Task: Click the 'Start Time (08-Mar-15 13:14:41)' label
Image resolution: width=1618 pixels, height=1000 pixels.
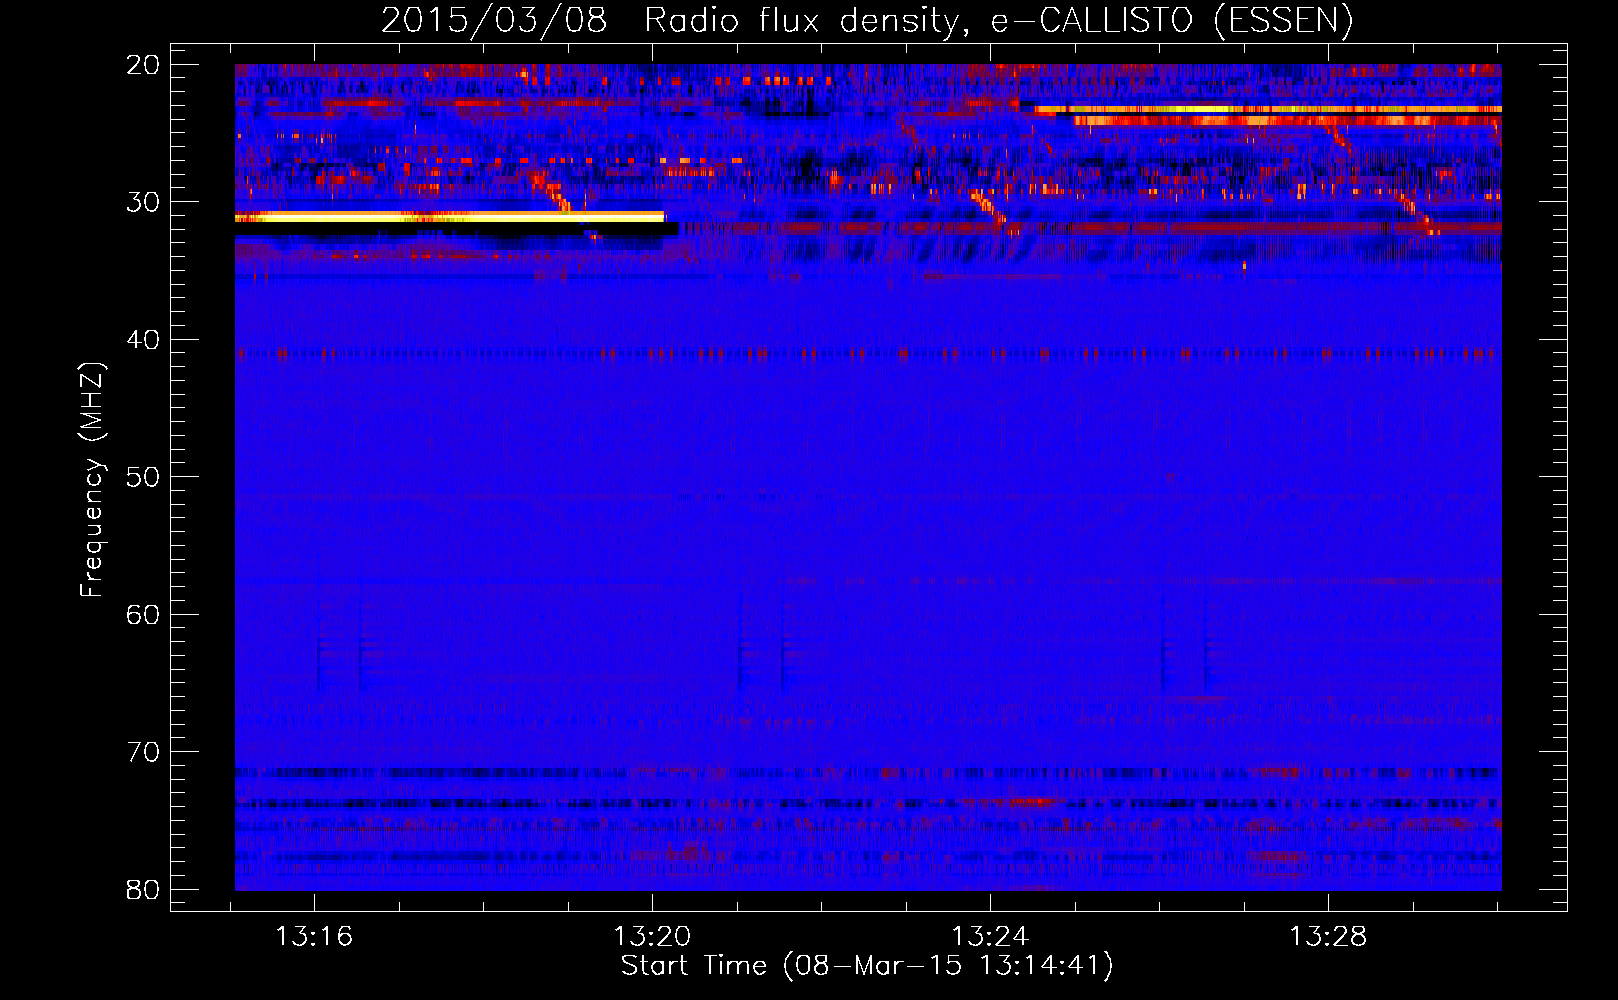Action: click(x=867, y=965)
